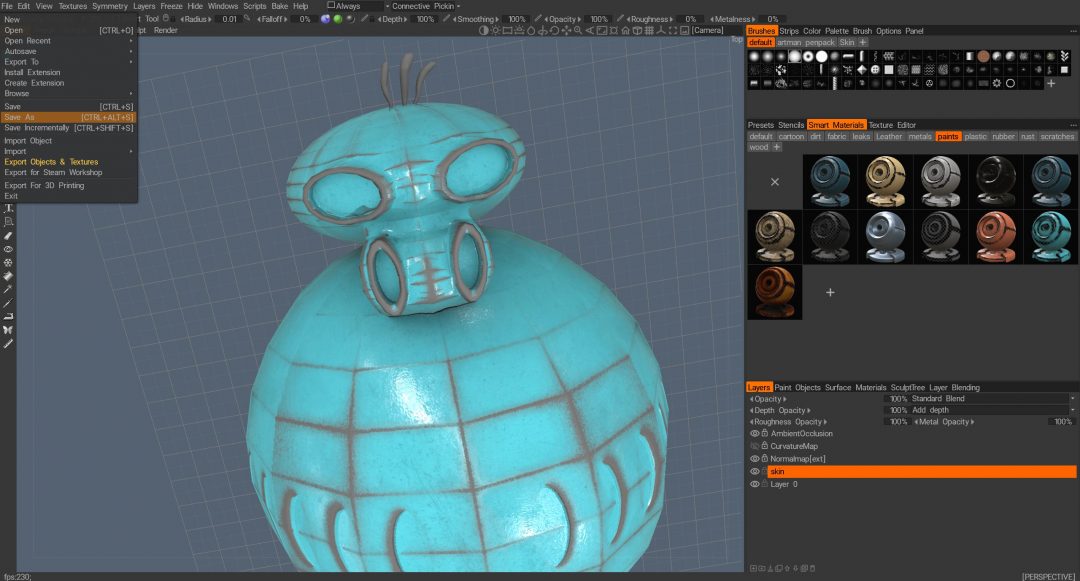
Task: Activate the butterfly-shaped tool icon
Action: [x=8, y=330]
